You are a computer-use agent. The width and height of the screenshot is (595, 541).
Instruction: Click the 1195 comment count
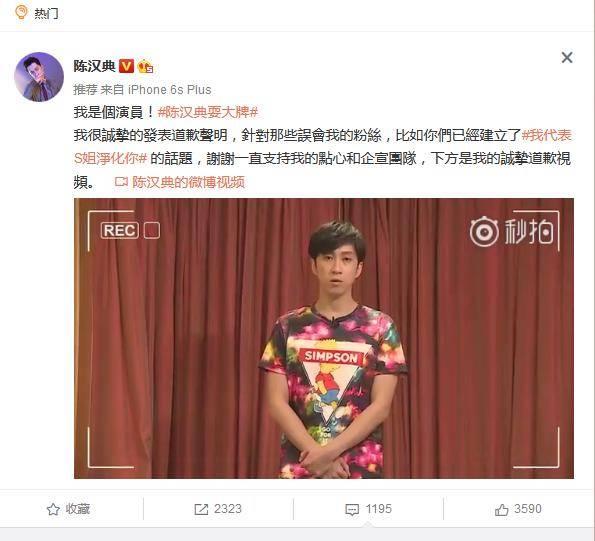(378, 509)
